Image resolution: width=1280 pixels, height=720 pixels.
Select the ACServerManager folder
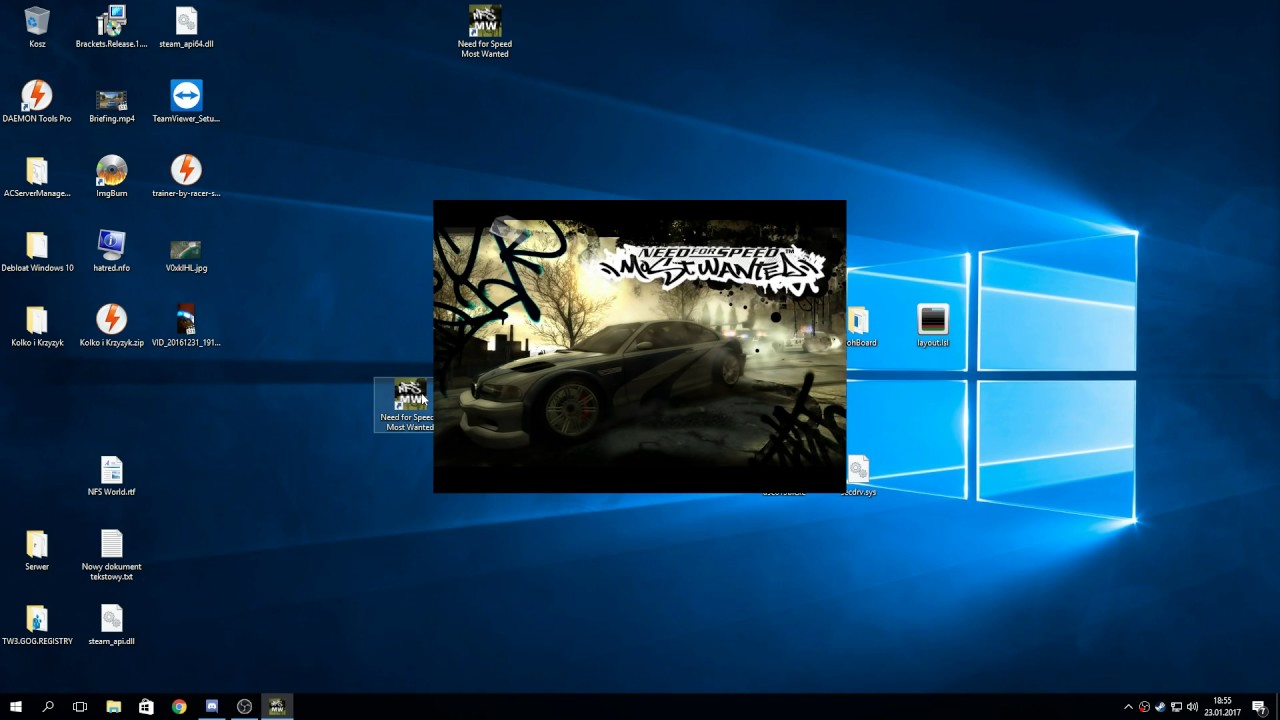pyautogui.click(x=37, y=176)
